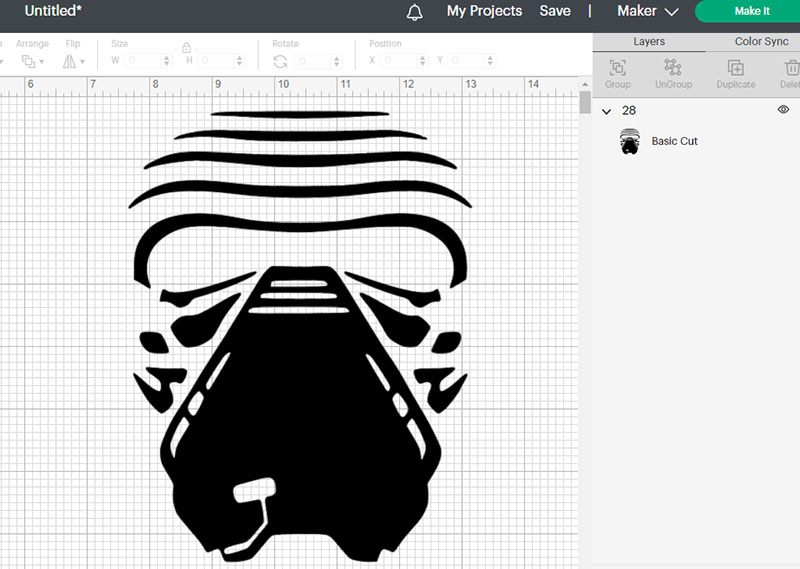Open the notifications bell
The width and height of the screenshot is (800, 569).
(414, 12)
